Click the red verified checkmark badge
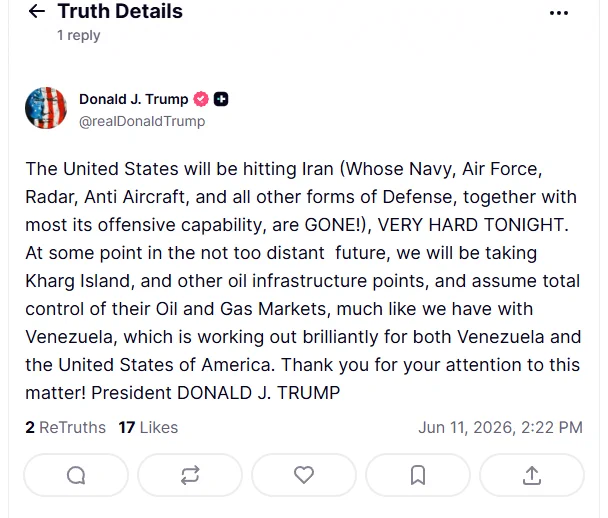608x518 pixels. point(201,99)
